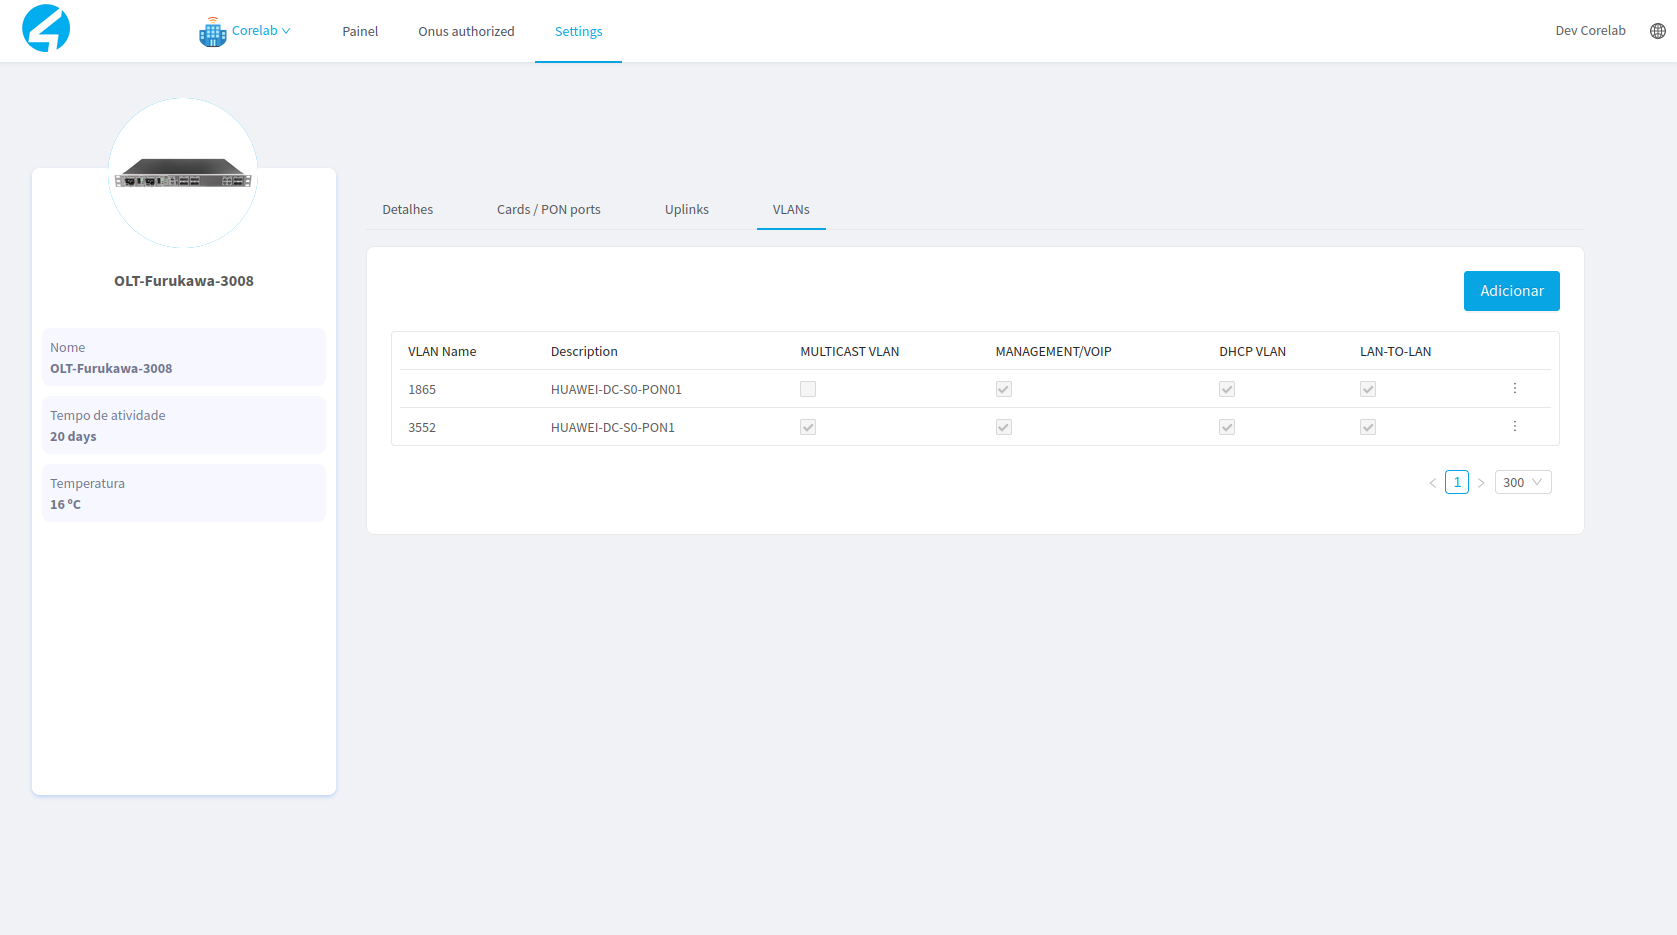Toggle Management/VOIP checkbox for VLAN 3552
This screenshot has height=935, width=1677.
point(1004,427)
